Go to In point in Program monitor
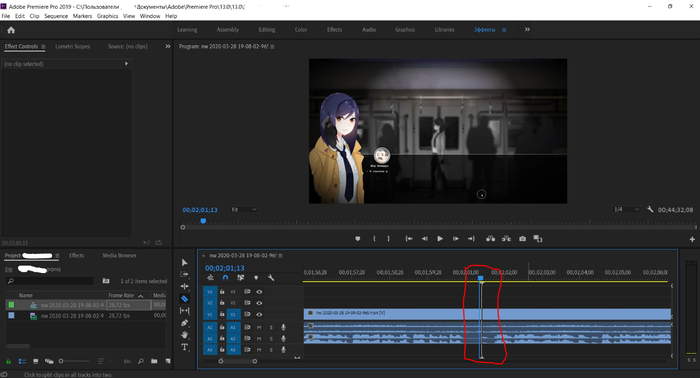The image size is (700, 378). coord(408,239)
